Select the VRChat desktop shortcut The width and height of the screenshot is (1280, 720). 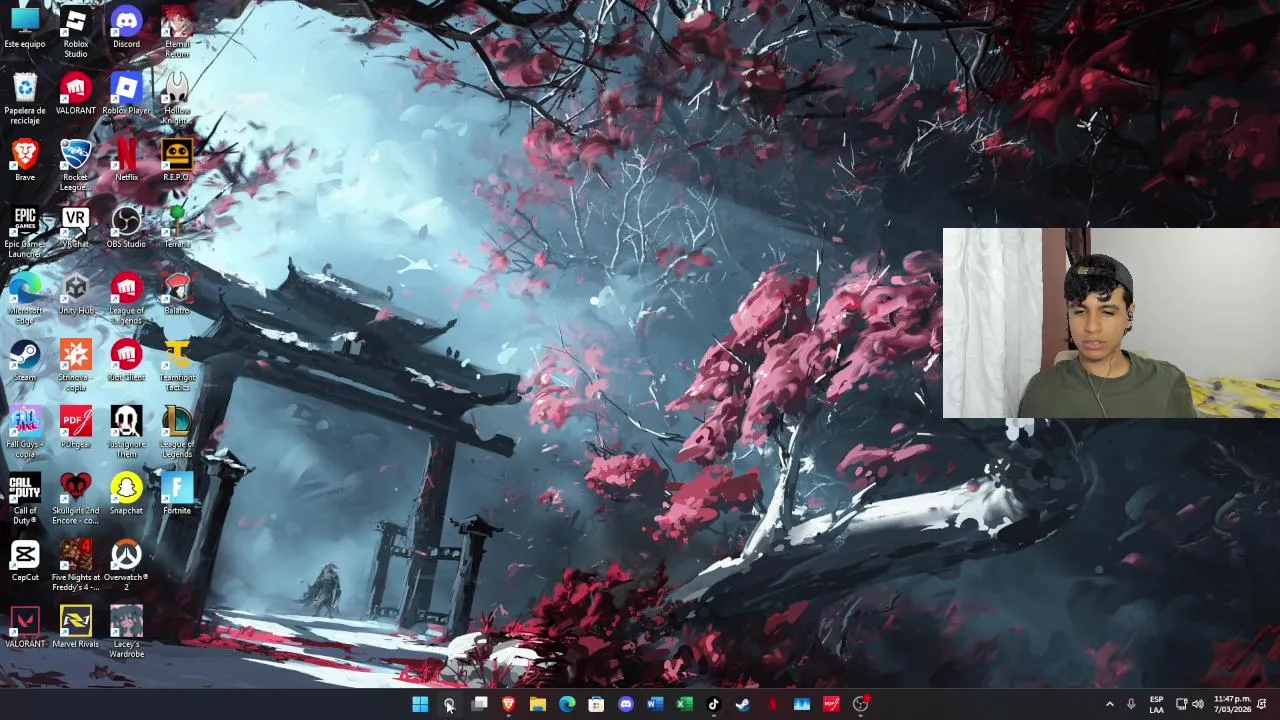point(76,227)
